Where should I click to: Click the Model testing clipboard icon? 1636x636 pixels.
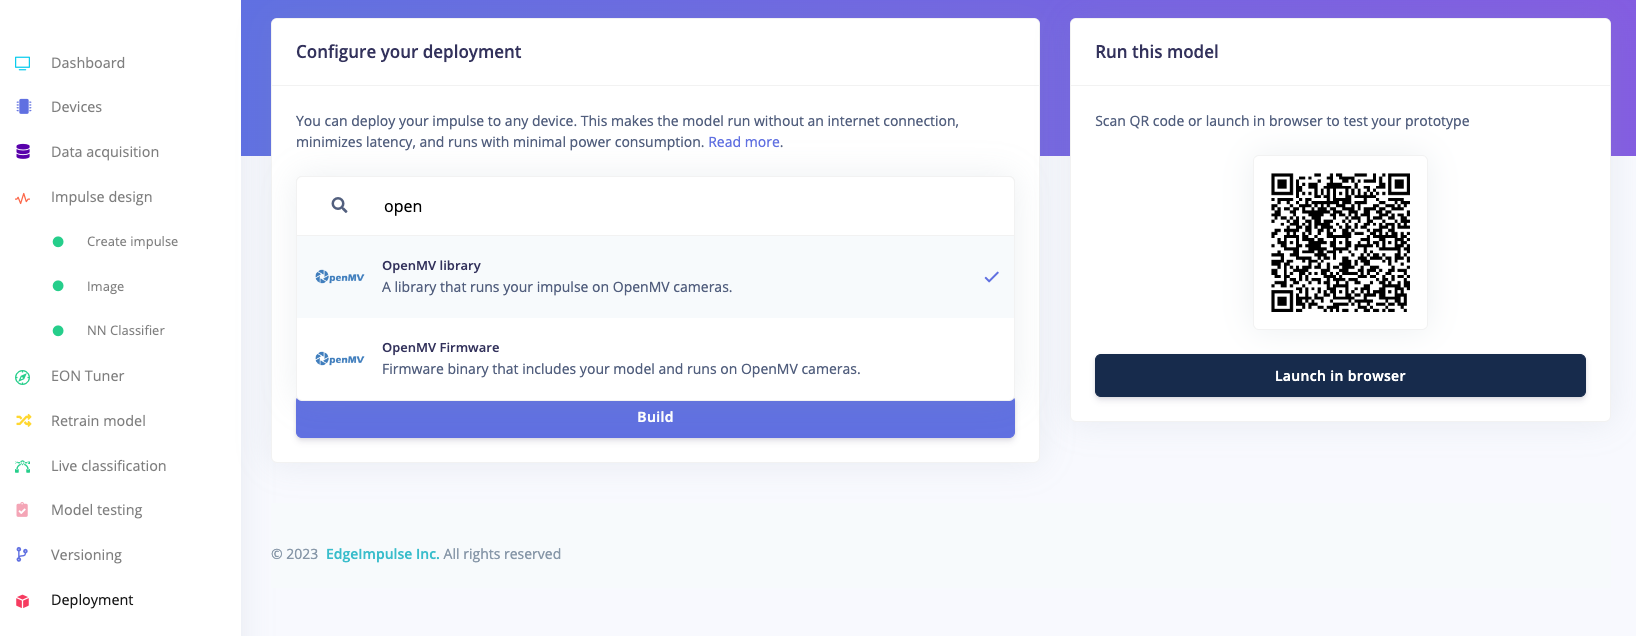click(23, 510)
